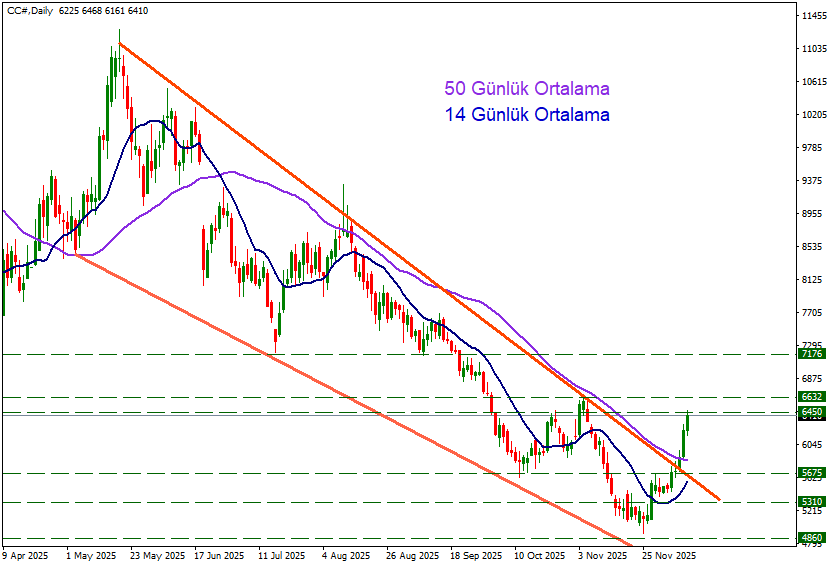
Task: Click the 7176 price level label
Action: pos(811,354)
